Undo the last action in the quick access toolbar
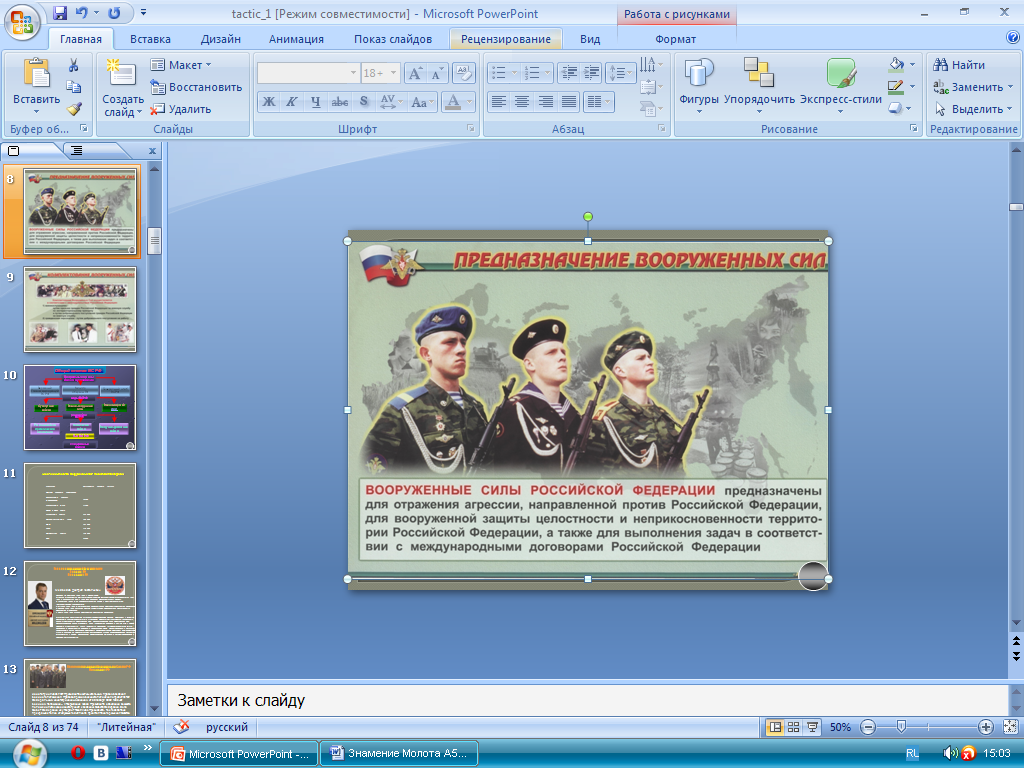The width and height of the screenshot is (1024, 768). 82,12
